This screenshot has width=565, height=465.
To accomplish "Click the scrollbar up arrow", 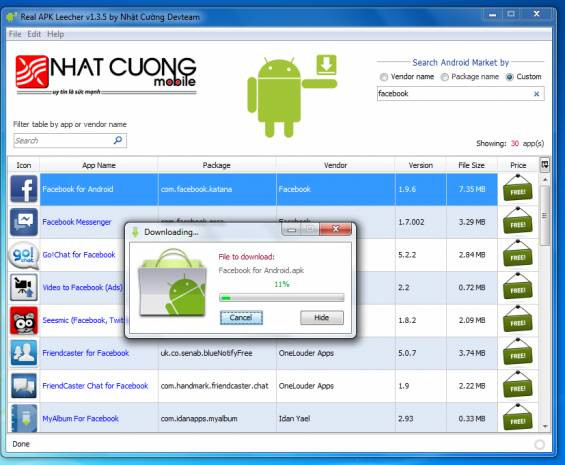I will [x=544, y=179].
